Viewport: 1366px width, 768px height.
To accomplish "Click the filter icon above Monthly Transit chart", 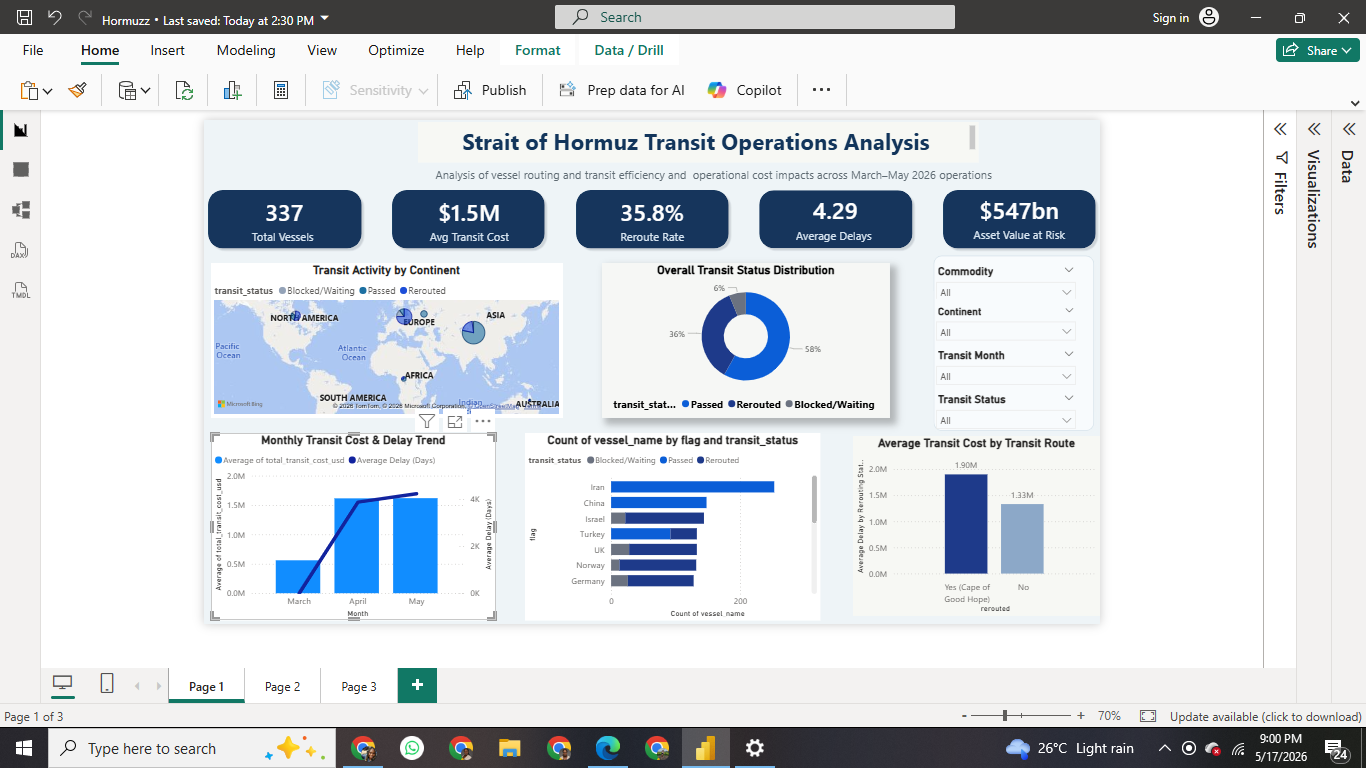I will (x=426, y=422).
